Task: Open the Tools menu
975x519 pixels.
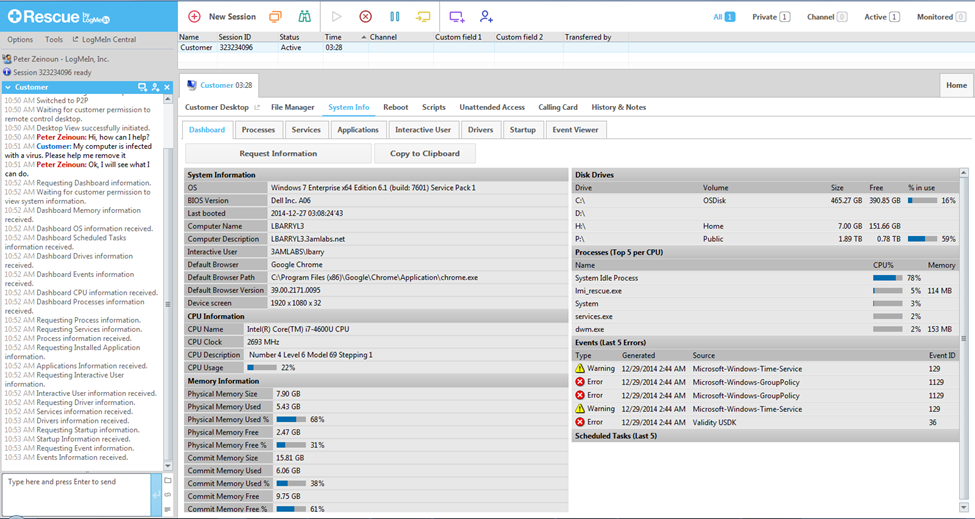Action: point(53,39)
